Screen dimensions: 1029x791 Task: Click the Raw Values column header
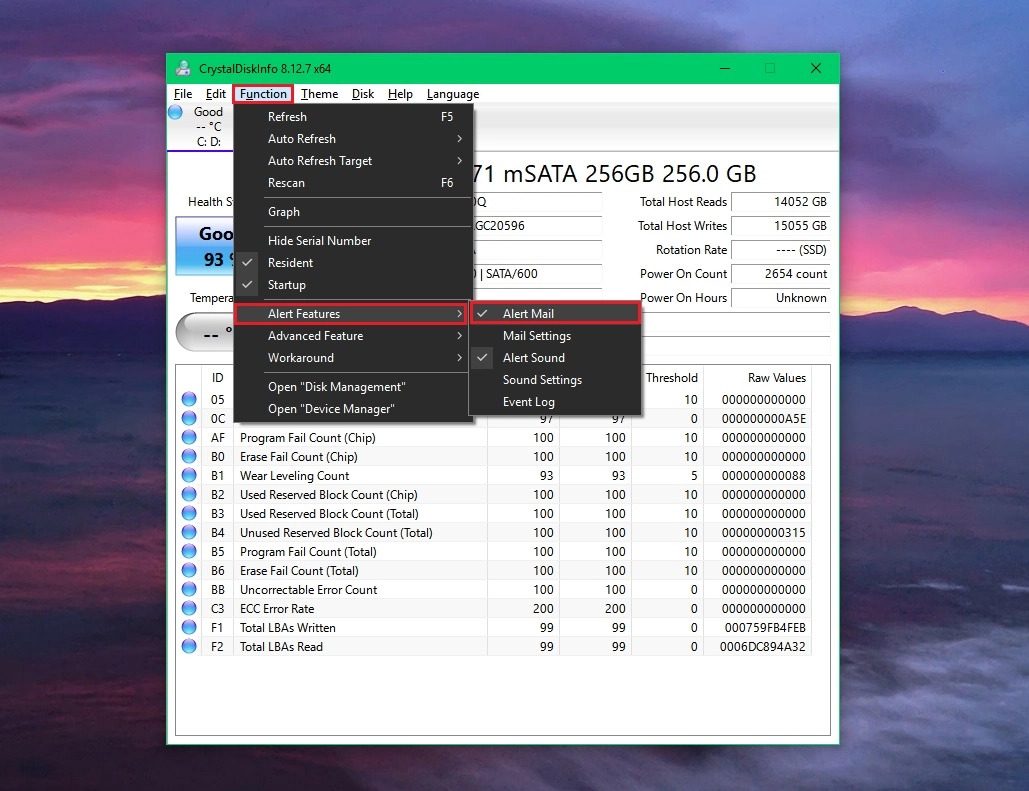pyautogui.click(x=757, y=377)
